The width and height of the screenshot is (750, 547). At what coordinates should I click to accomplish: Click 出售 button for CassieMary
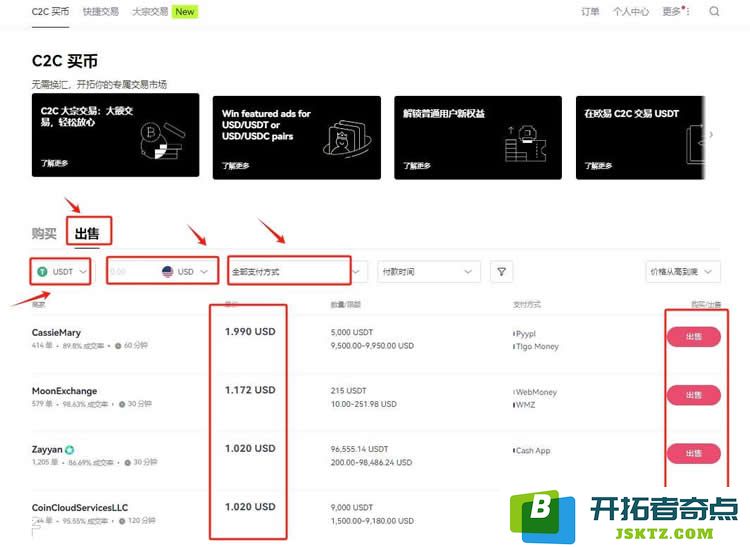click(x=694, y=337)
